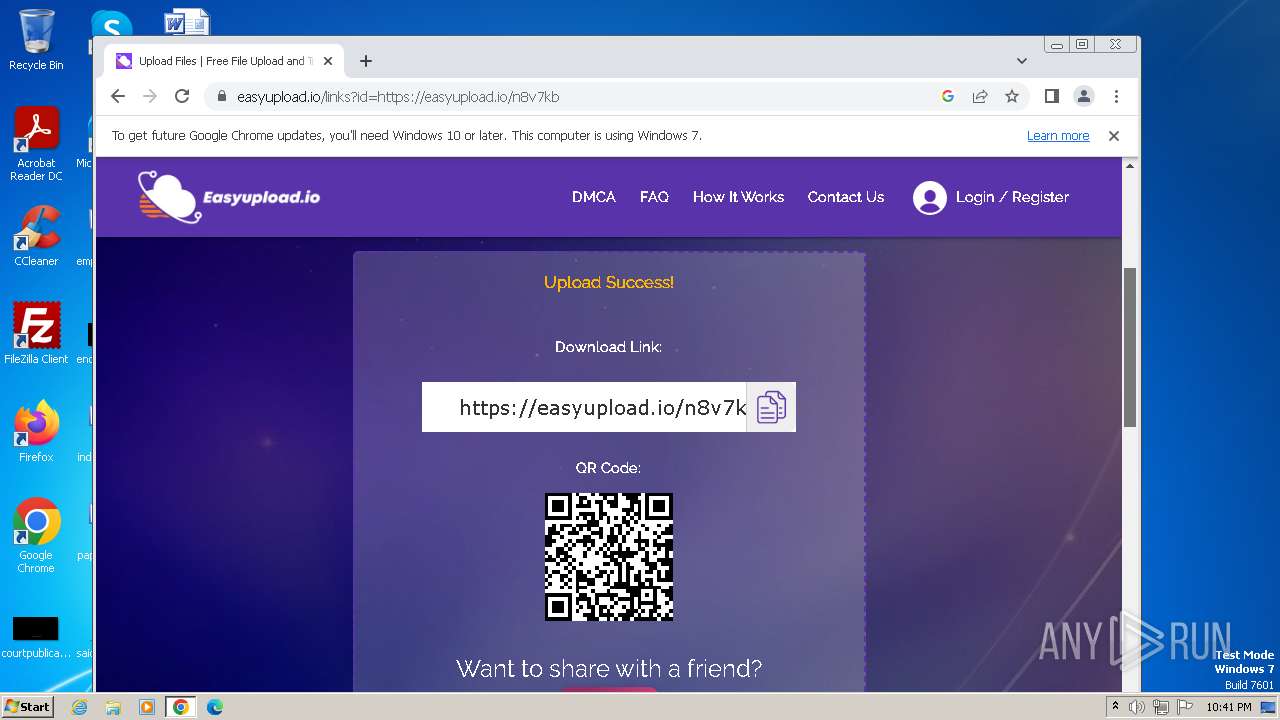Click the volume speaker tray icon
Image resolution: width=1280 pixels, height=720 pixels.
[x=1137, y=707]
